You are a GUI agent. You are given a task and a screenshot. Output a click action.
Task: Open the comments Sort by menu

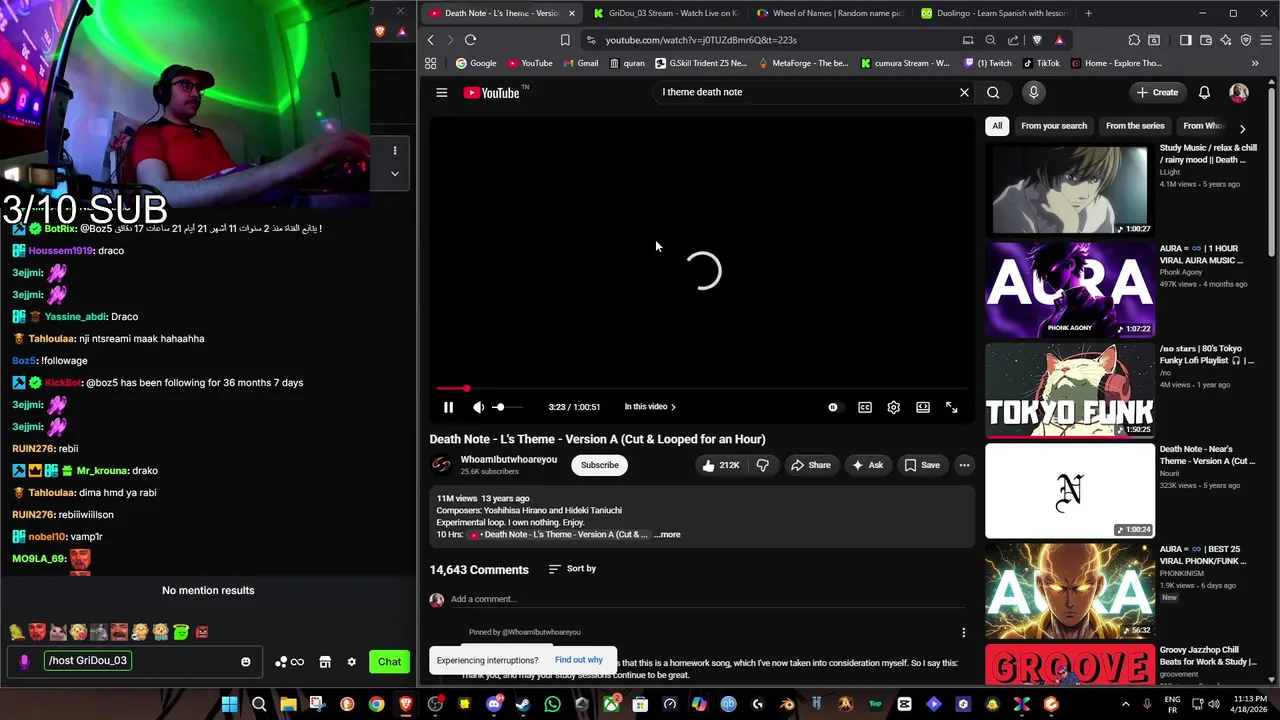coord(572,569)
